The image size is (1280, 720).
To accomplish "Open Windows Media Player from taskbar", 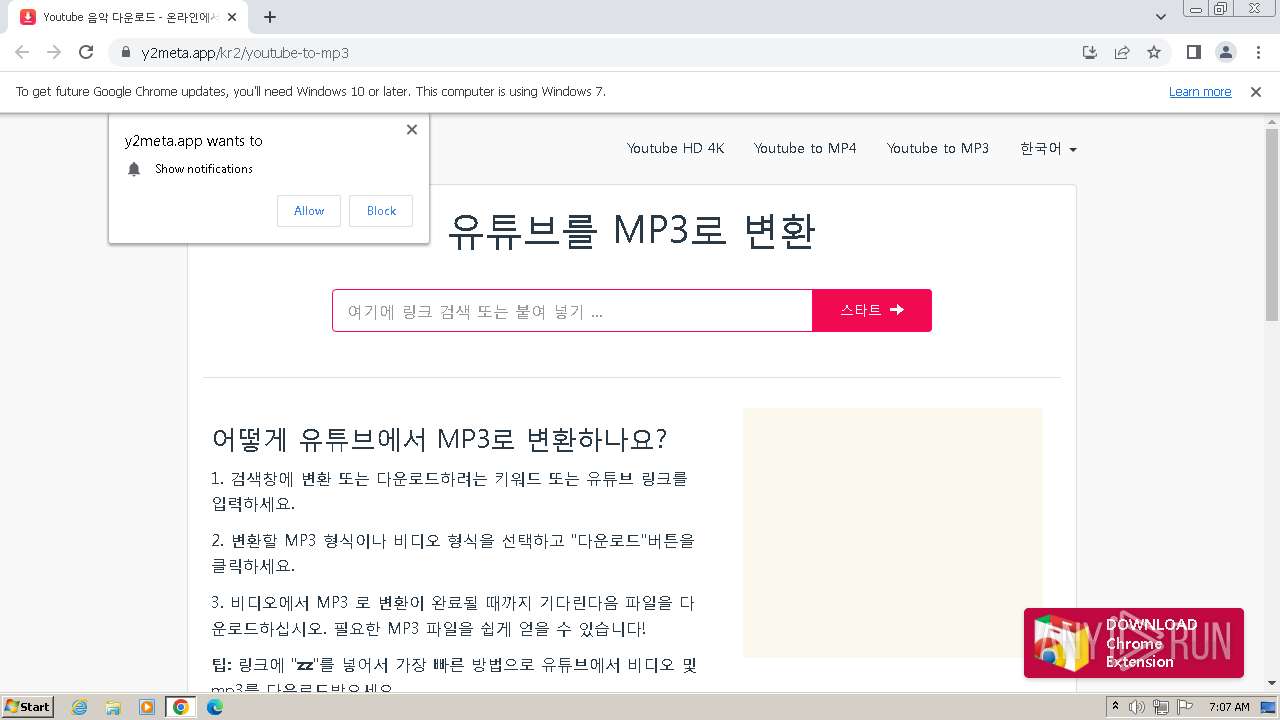I will click(147, 707).
